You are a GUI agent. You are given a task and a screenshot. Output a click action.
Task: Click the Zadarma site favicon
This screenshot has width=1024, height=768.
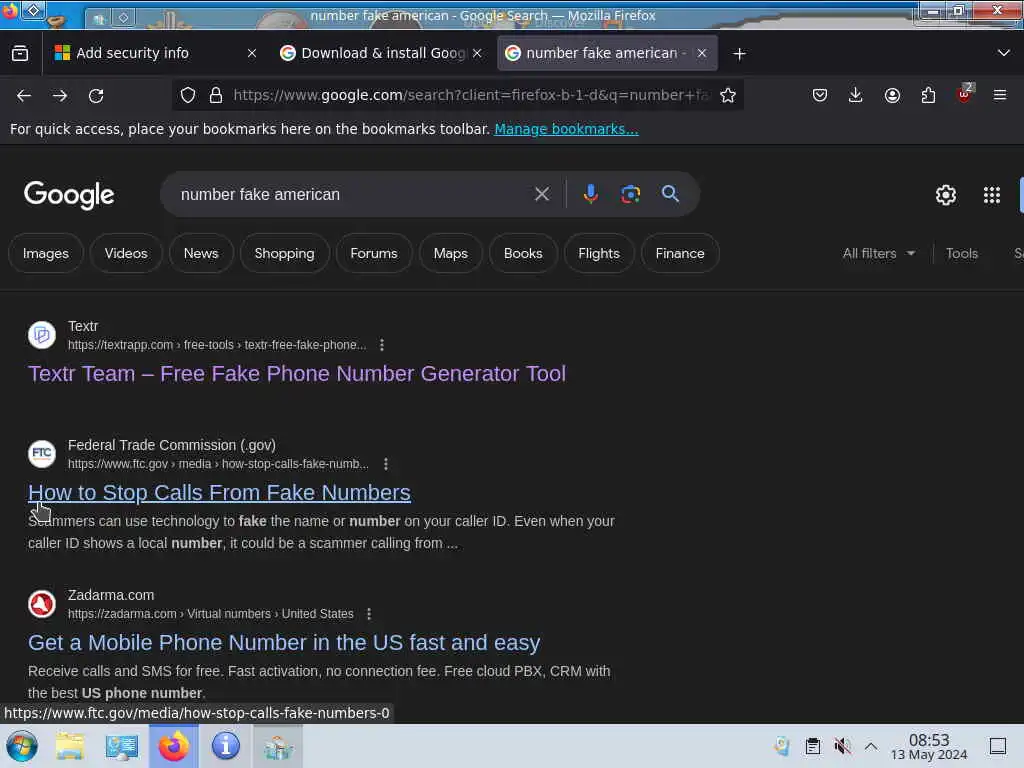point(42,604)
